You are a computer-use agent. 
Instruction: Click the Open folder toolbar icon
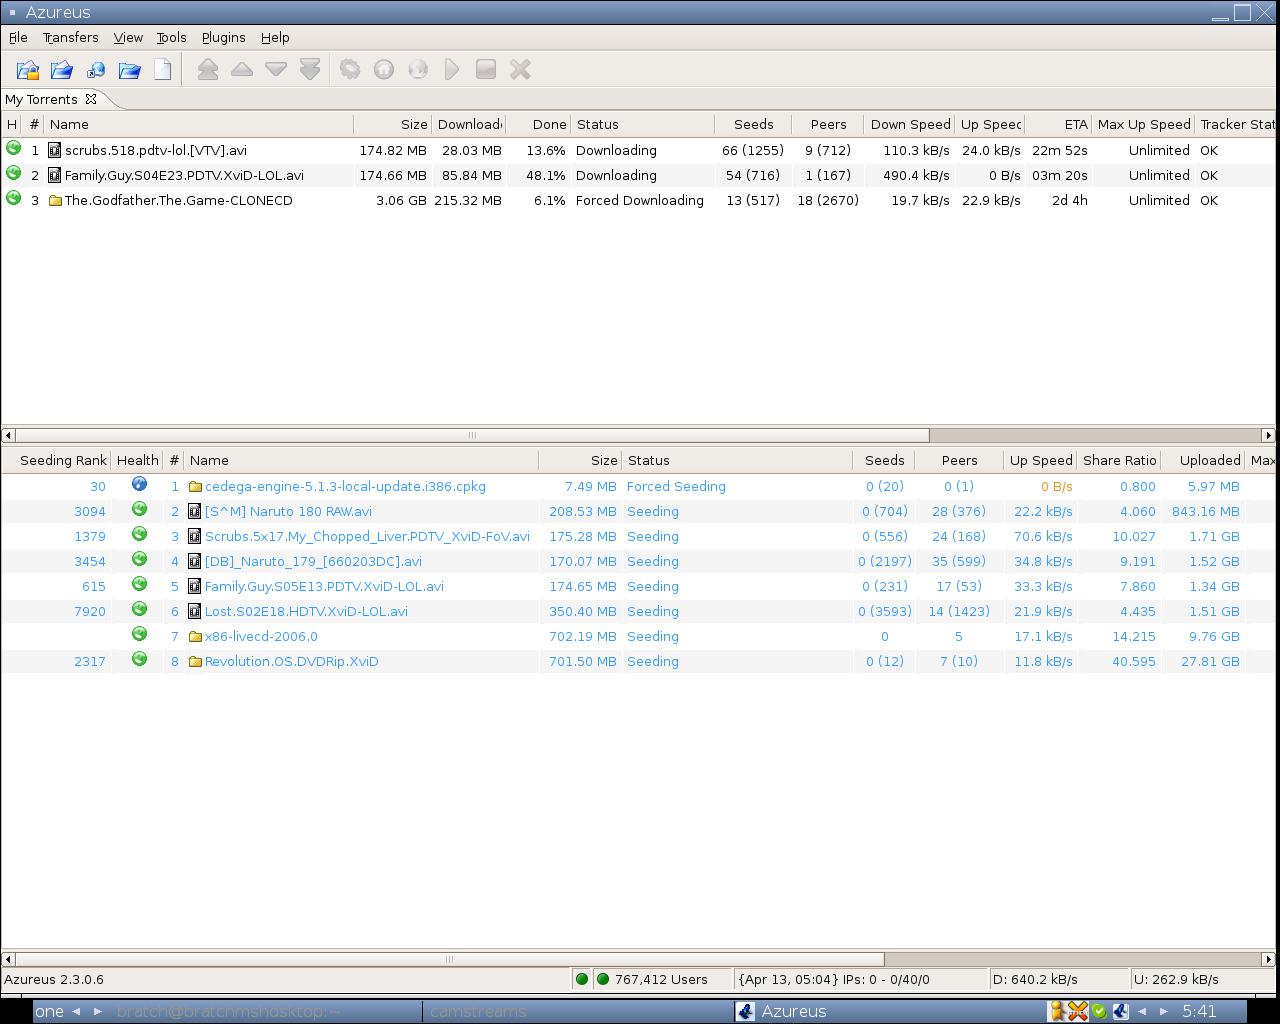click(x=130, y=70)
